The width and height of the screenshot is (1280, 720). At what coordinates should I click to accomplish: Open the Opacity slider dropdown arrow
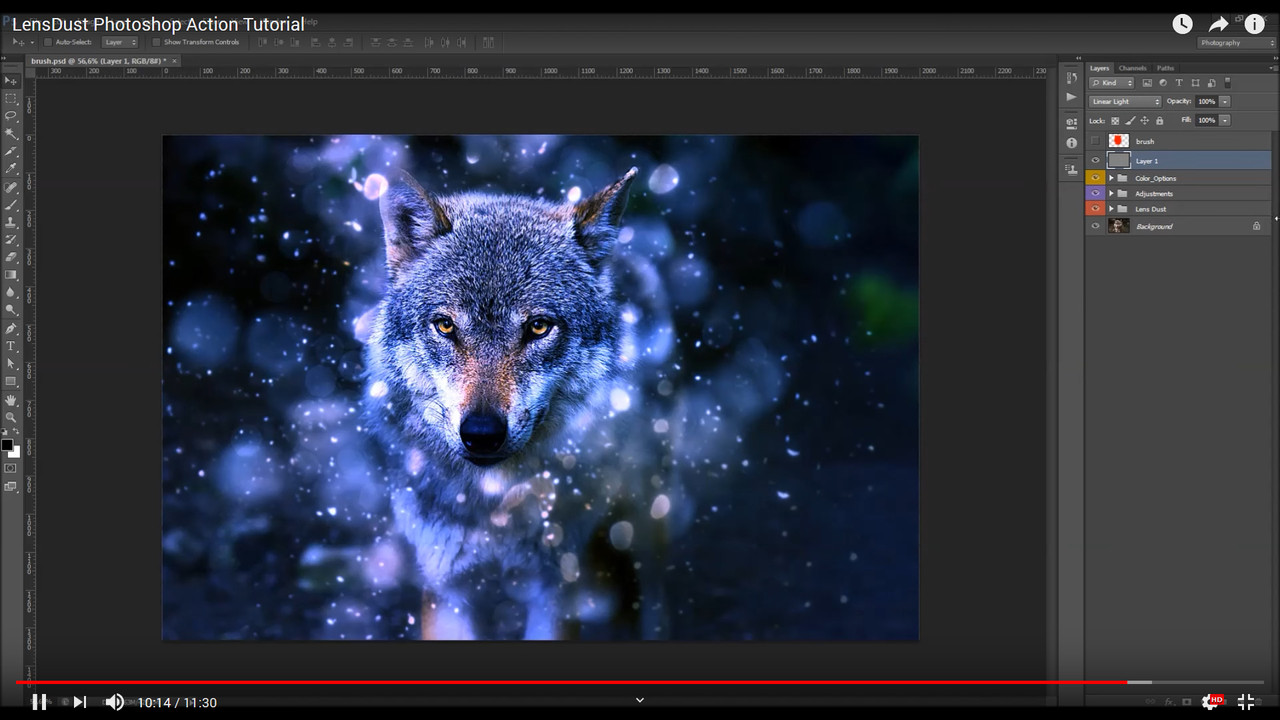(1225, 102)
